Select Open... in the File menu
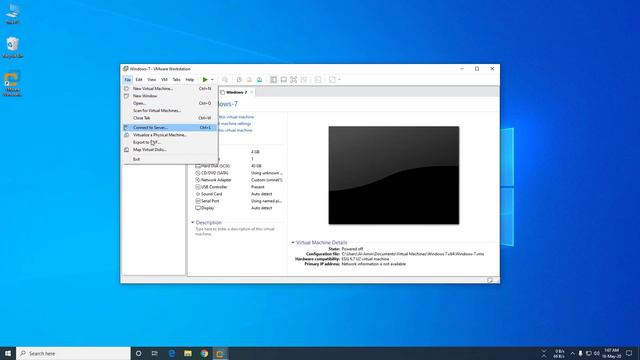 point(170,103)
